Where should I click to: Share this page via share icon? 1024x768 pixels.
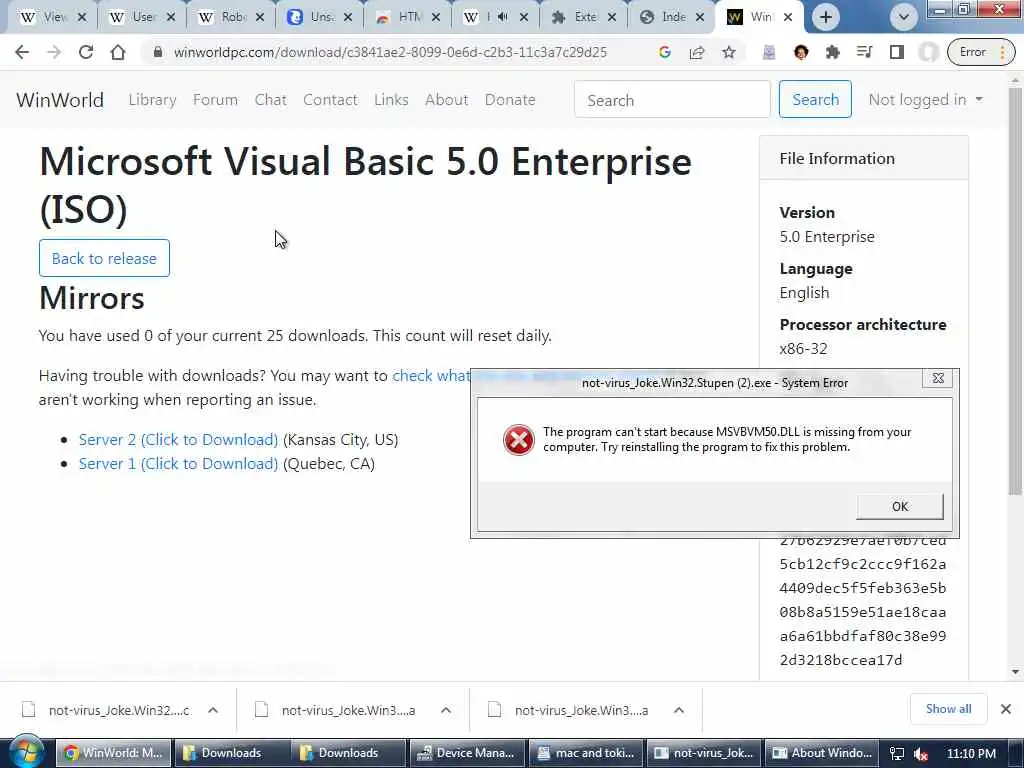pos(697,52)
